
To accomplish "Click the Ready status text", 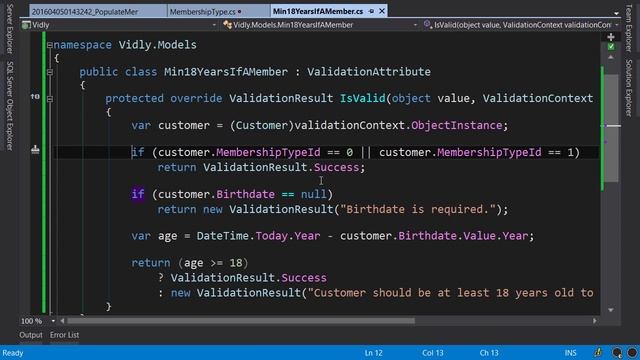I will [13, 353].
